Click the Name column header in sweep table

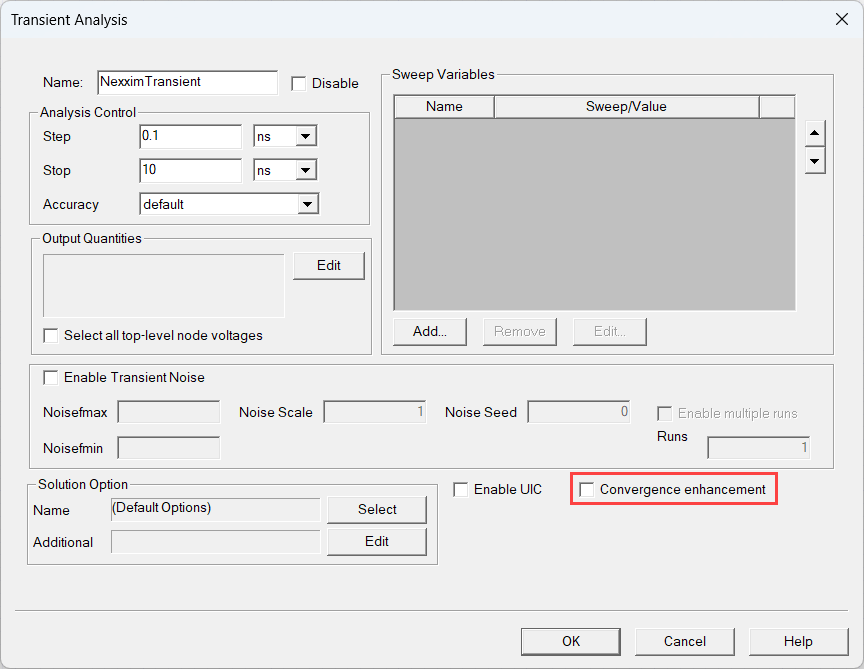444,107
